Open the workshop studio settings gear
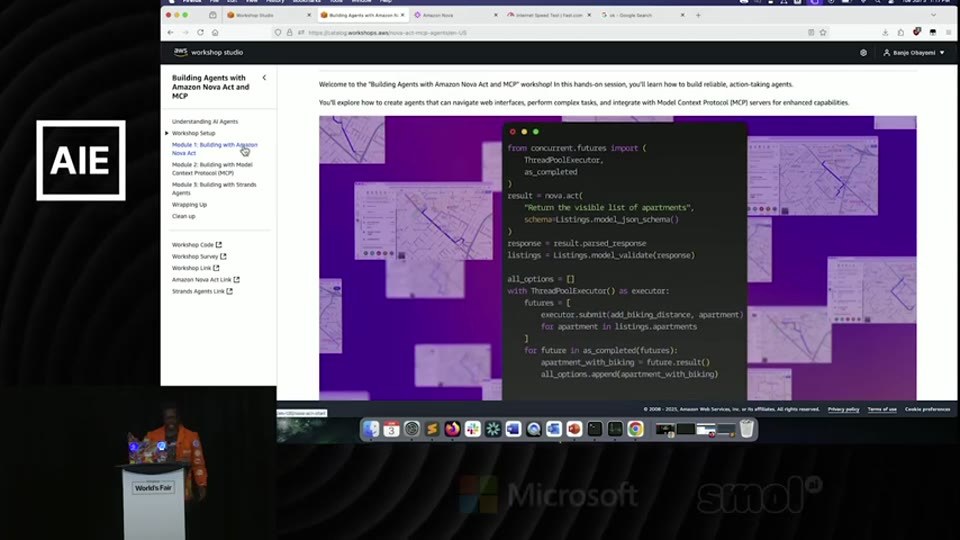 tap(863, 53)
